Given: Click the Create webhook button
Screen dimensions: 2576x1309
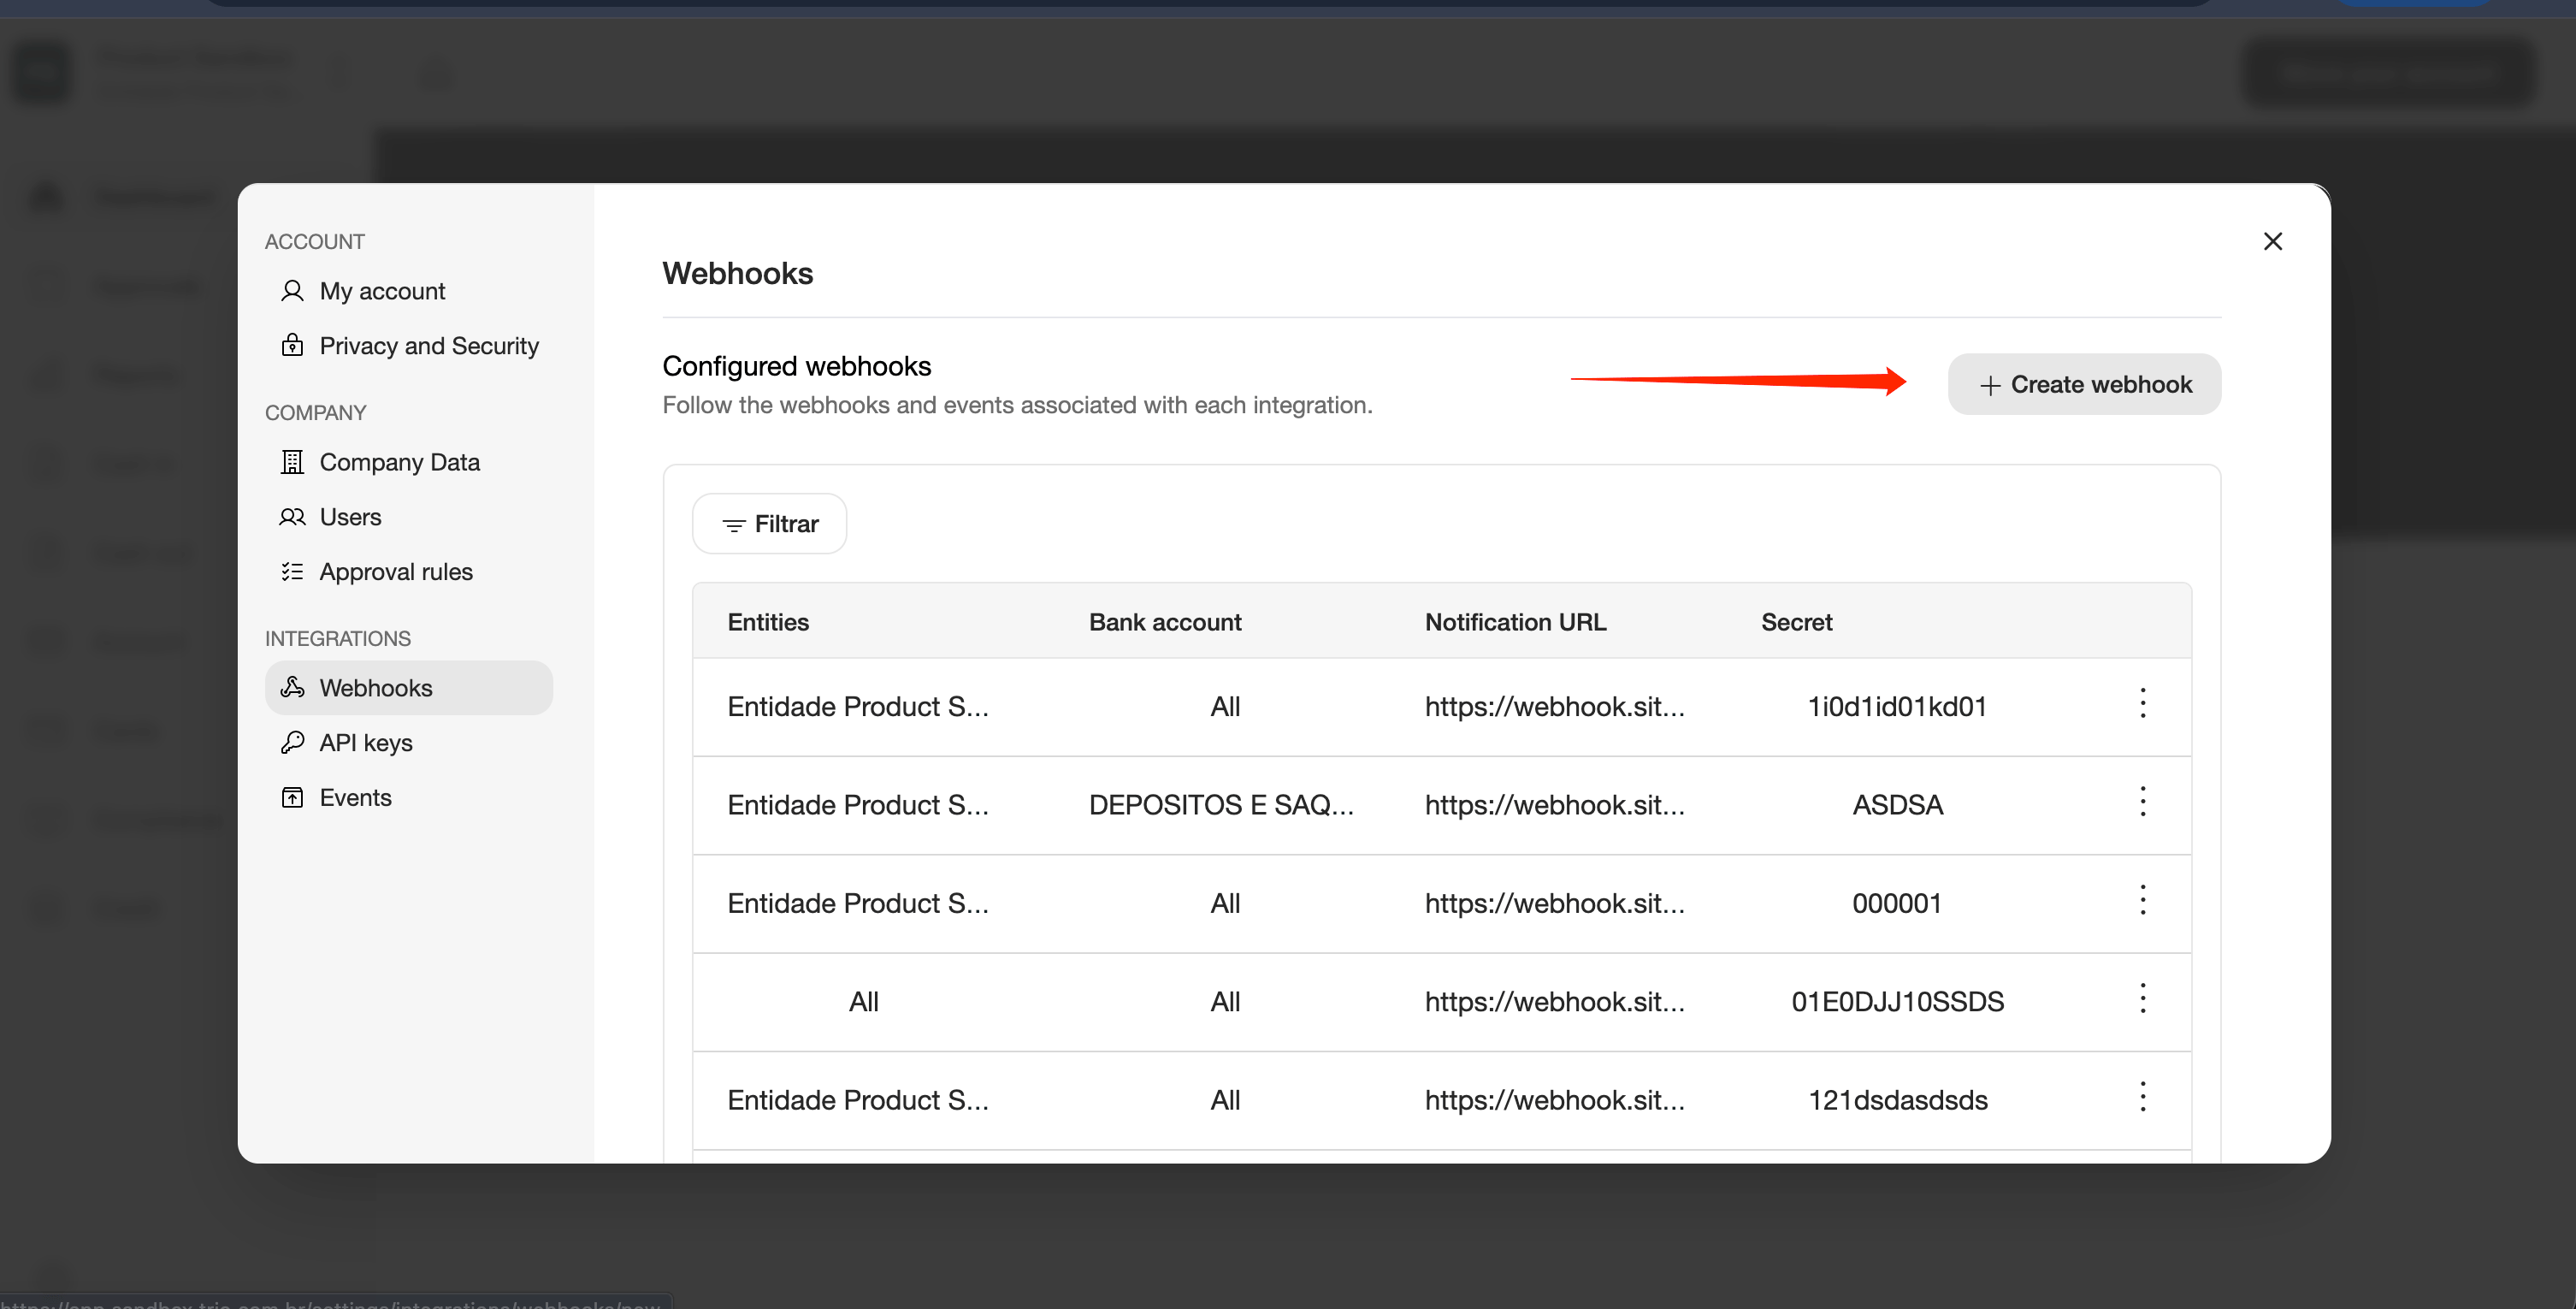Looking at the screenshot, I should click(x=2084, y=384).
